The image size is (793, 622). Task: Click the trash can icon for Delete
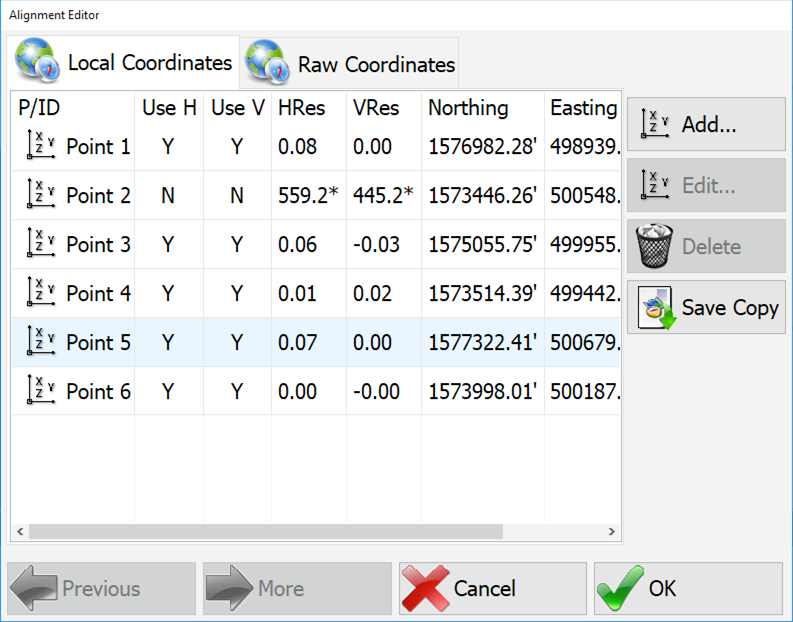pos(654,246)
